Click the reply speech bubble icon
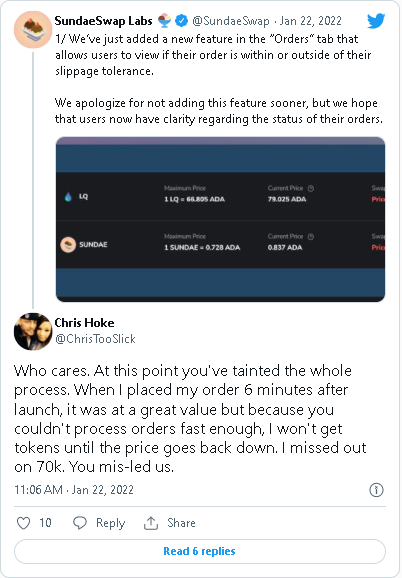The height and width of the screenshot is (578, 402). 80,523
